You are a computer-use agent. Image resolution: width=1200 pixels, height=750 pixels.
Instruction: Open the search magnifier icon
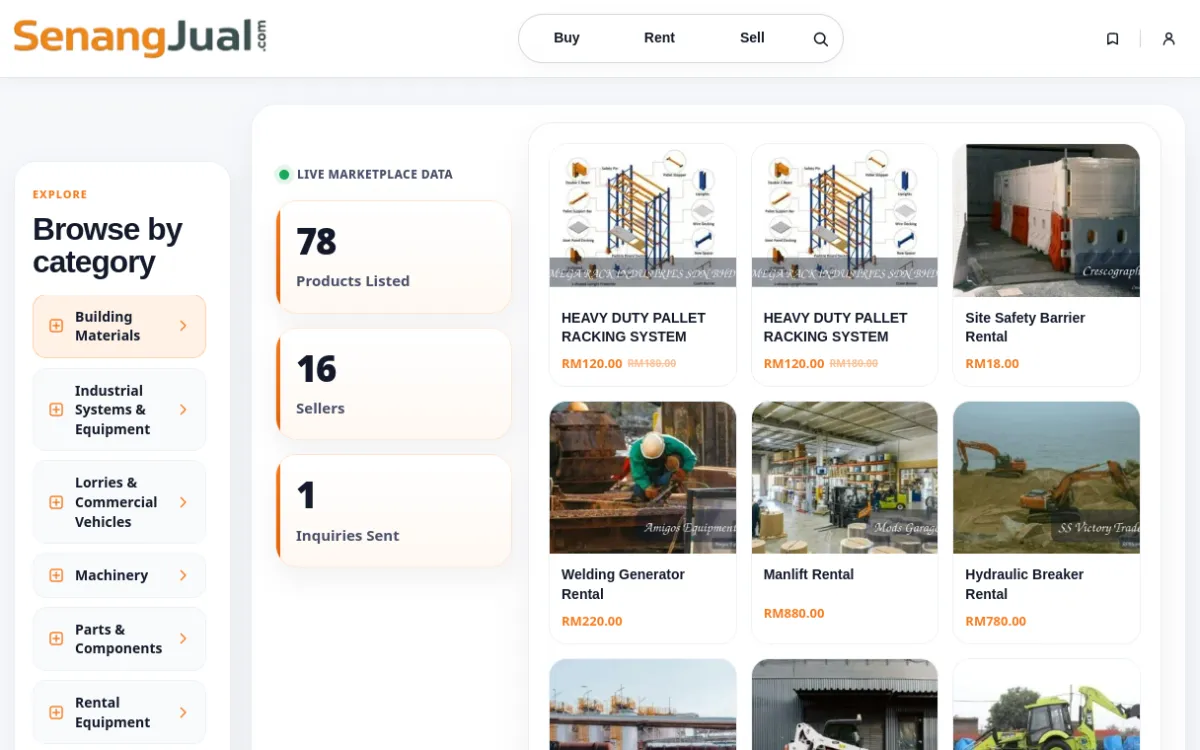click(x=820, y=39)
